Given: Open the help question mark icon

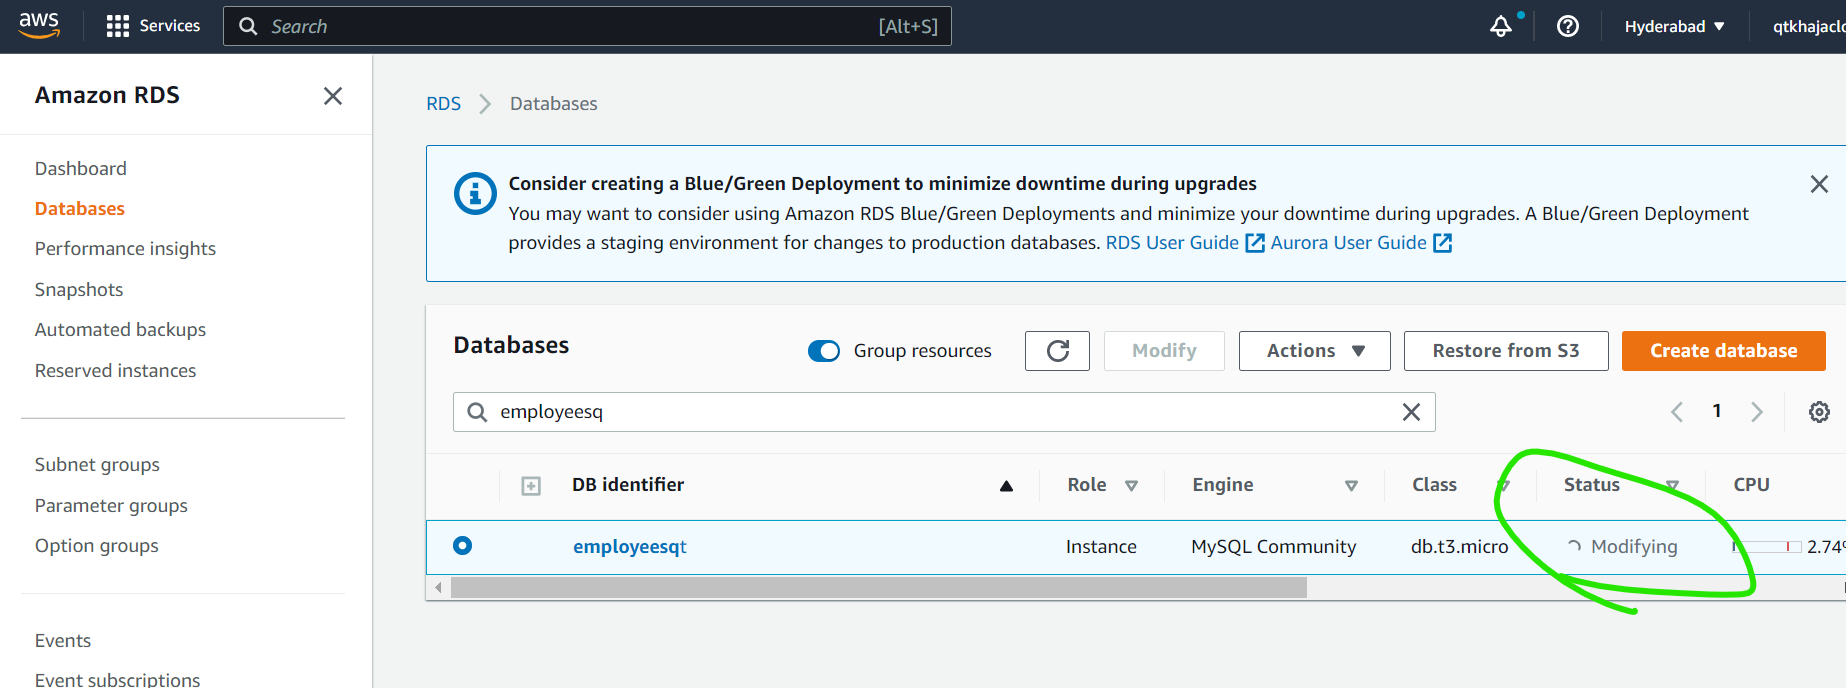Looking at the screenshot, I should pos(1568,26).
